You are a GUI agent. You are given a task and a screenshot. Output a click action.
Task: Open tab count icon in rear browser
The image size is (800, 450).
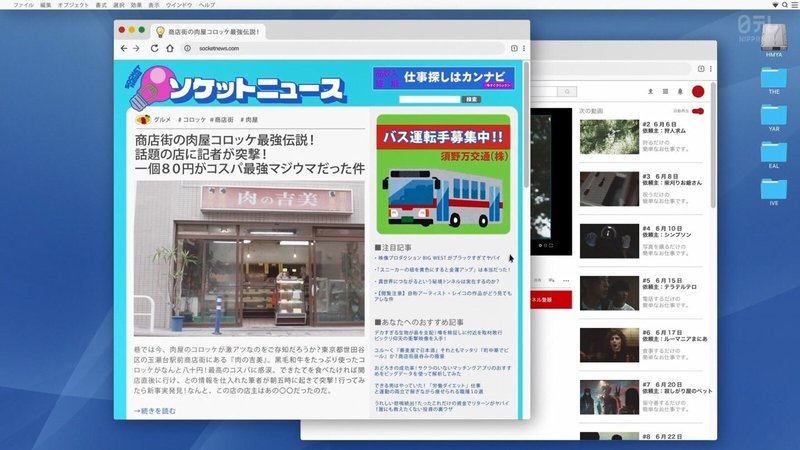(701, 69)
